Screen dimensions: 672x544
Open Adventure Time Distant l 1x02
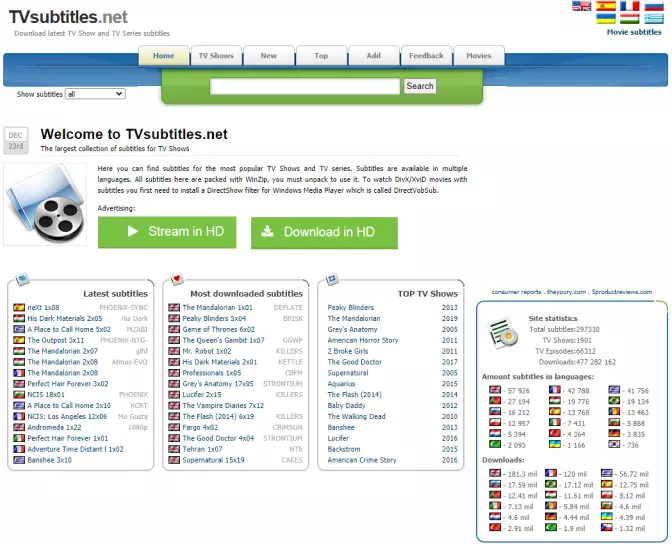click(75, 449)
